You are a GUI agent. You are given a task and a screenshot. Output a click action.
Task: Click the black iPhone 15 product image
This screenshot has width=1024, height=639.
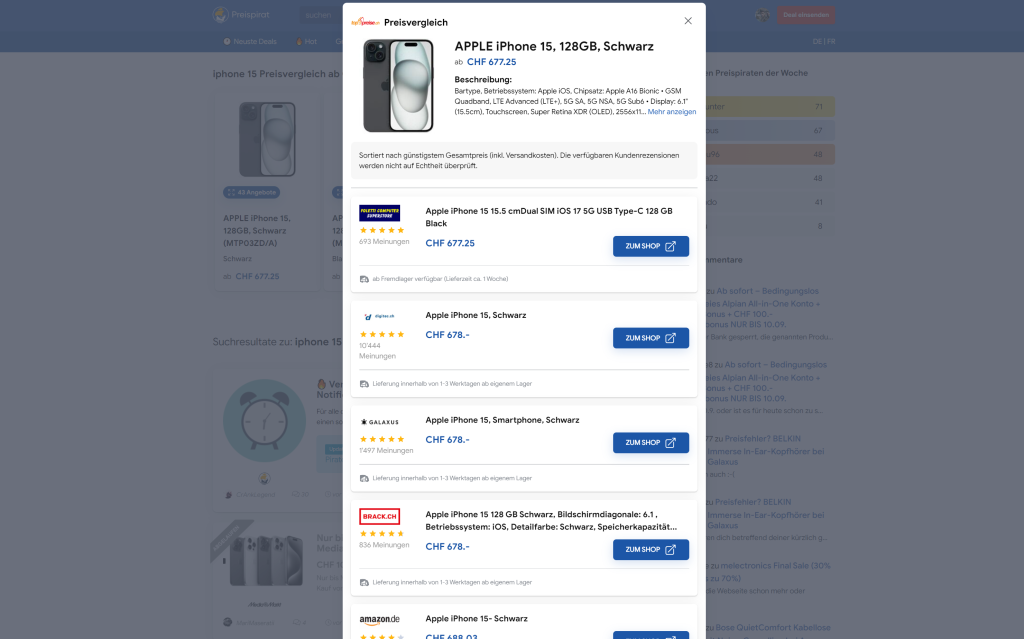click(x=398, y=86)
